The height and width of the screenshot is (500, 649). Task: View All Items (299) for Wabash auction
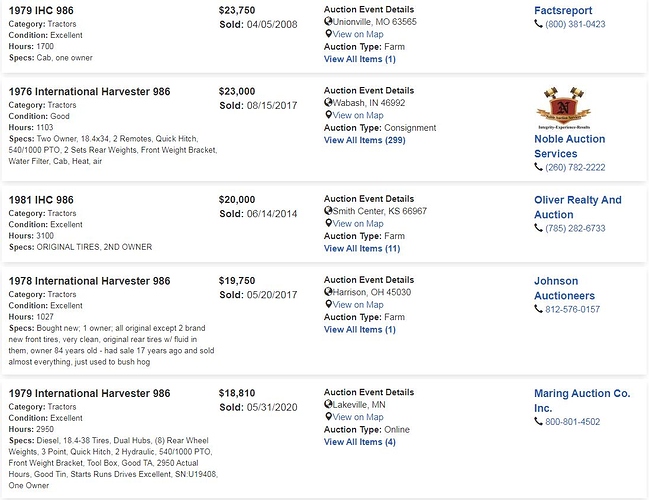[x=365, y=140]
